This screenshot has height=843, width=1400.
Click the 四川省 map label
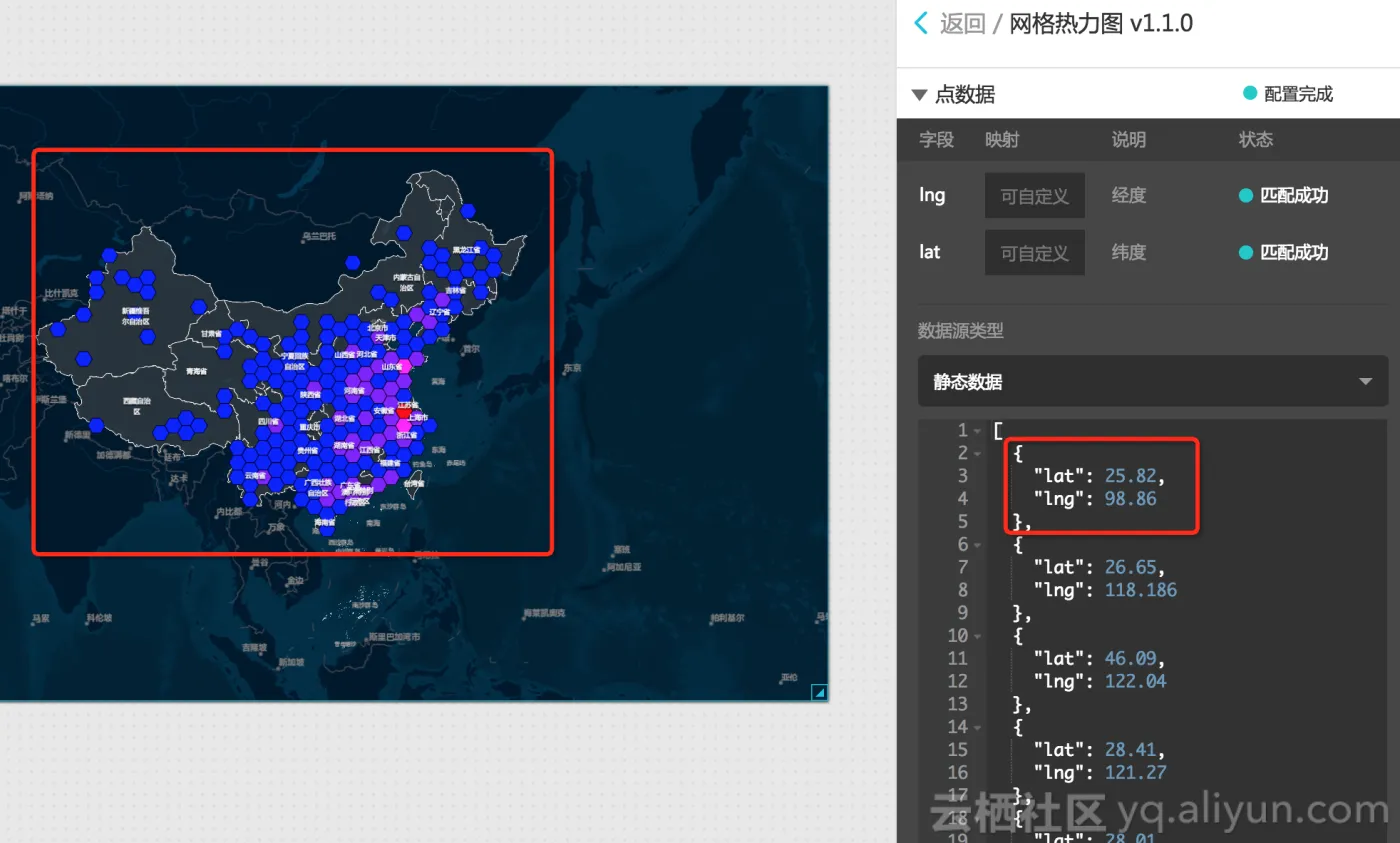pos(267,422)
